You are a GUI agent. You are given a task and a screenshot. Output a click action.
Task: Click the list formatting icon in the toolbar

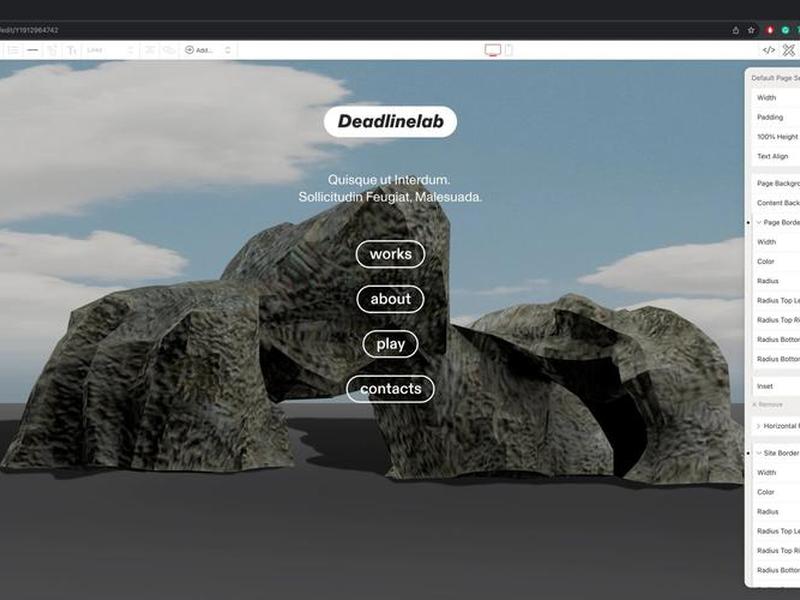coord(13,50)
